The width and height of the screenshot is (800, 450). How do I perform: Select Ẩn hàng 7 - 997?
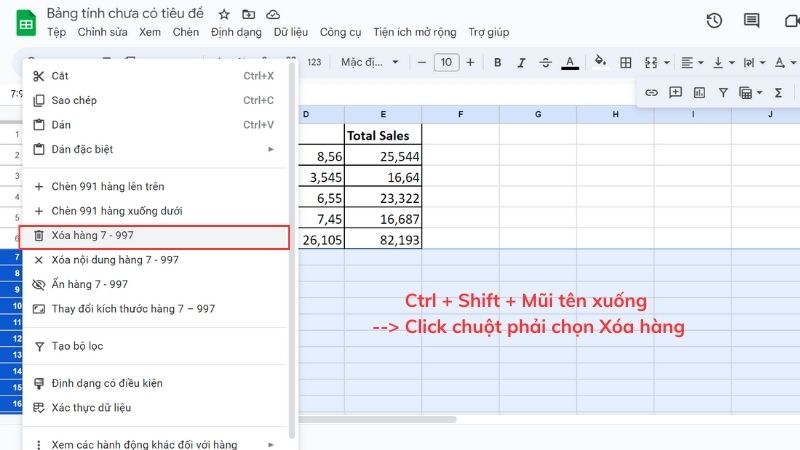point(155,285)
